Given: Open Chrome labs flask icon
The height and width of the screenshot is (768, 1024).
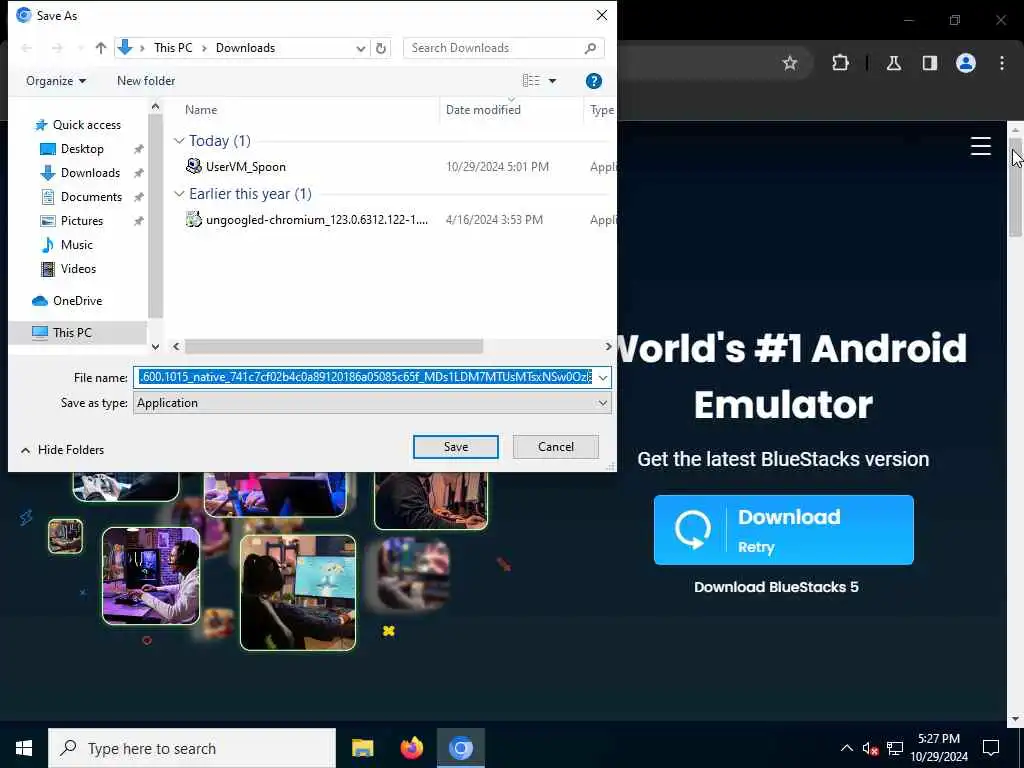Looking at the screenshot, I should coord(894,63).
